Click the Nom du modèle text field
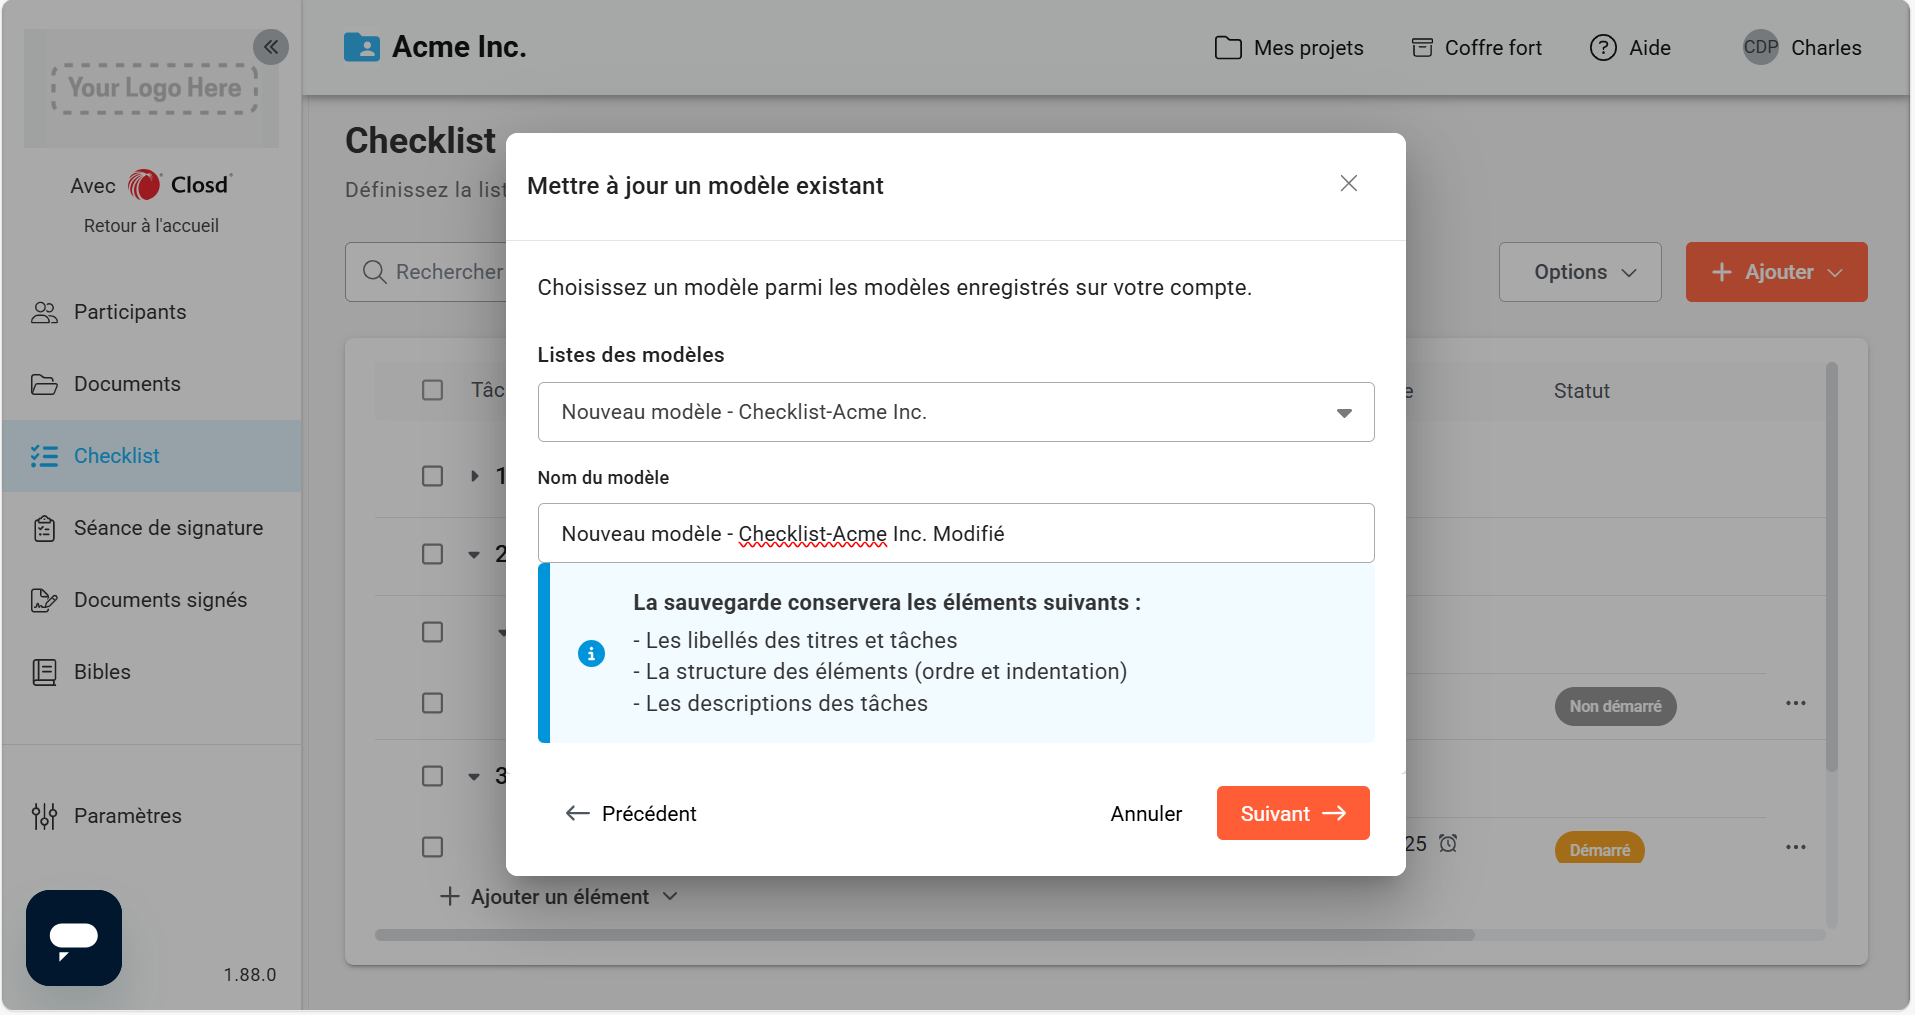 [x=955, y=534]
